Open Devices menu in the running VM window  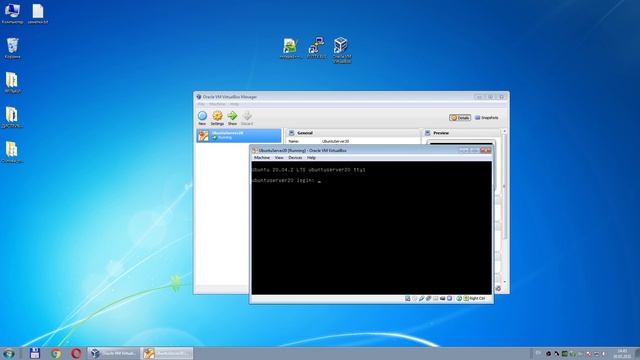pyautogui.click(x=295, y=158)
